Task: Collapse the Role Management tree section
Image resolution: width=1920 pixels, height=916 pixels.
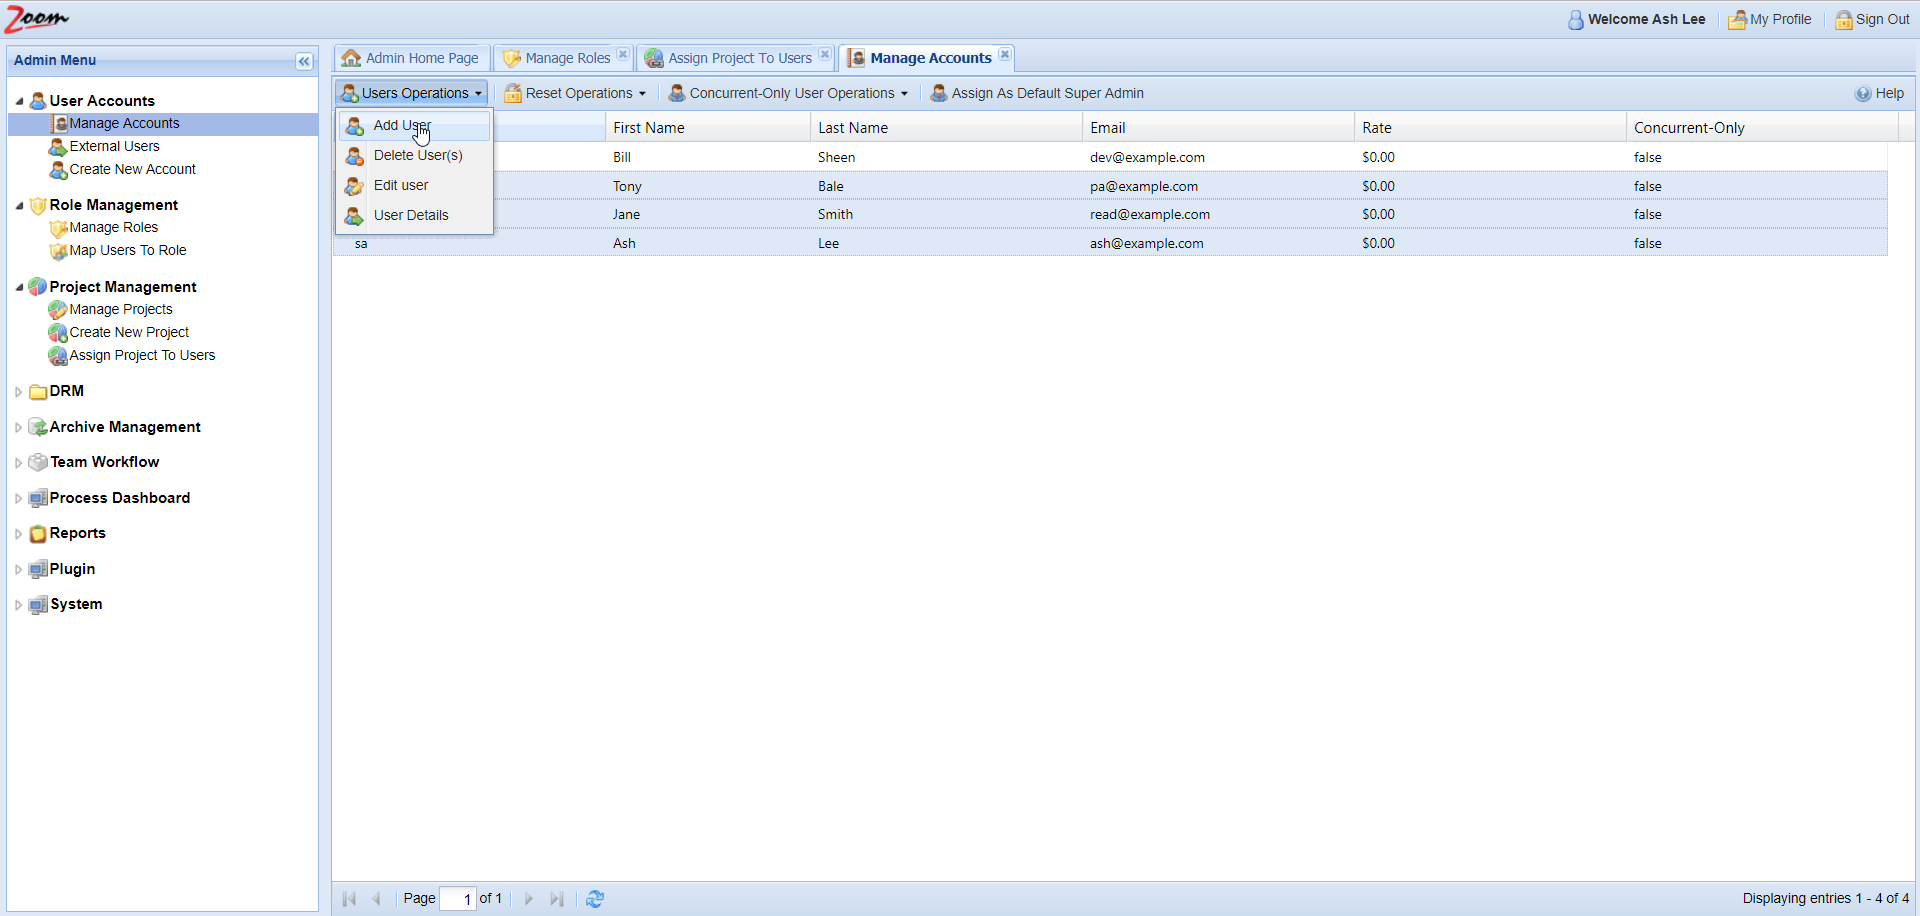Action: [x=19, y=206]
